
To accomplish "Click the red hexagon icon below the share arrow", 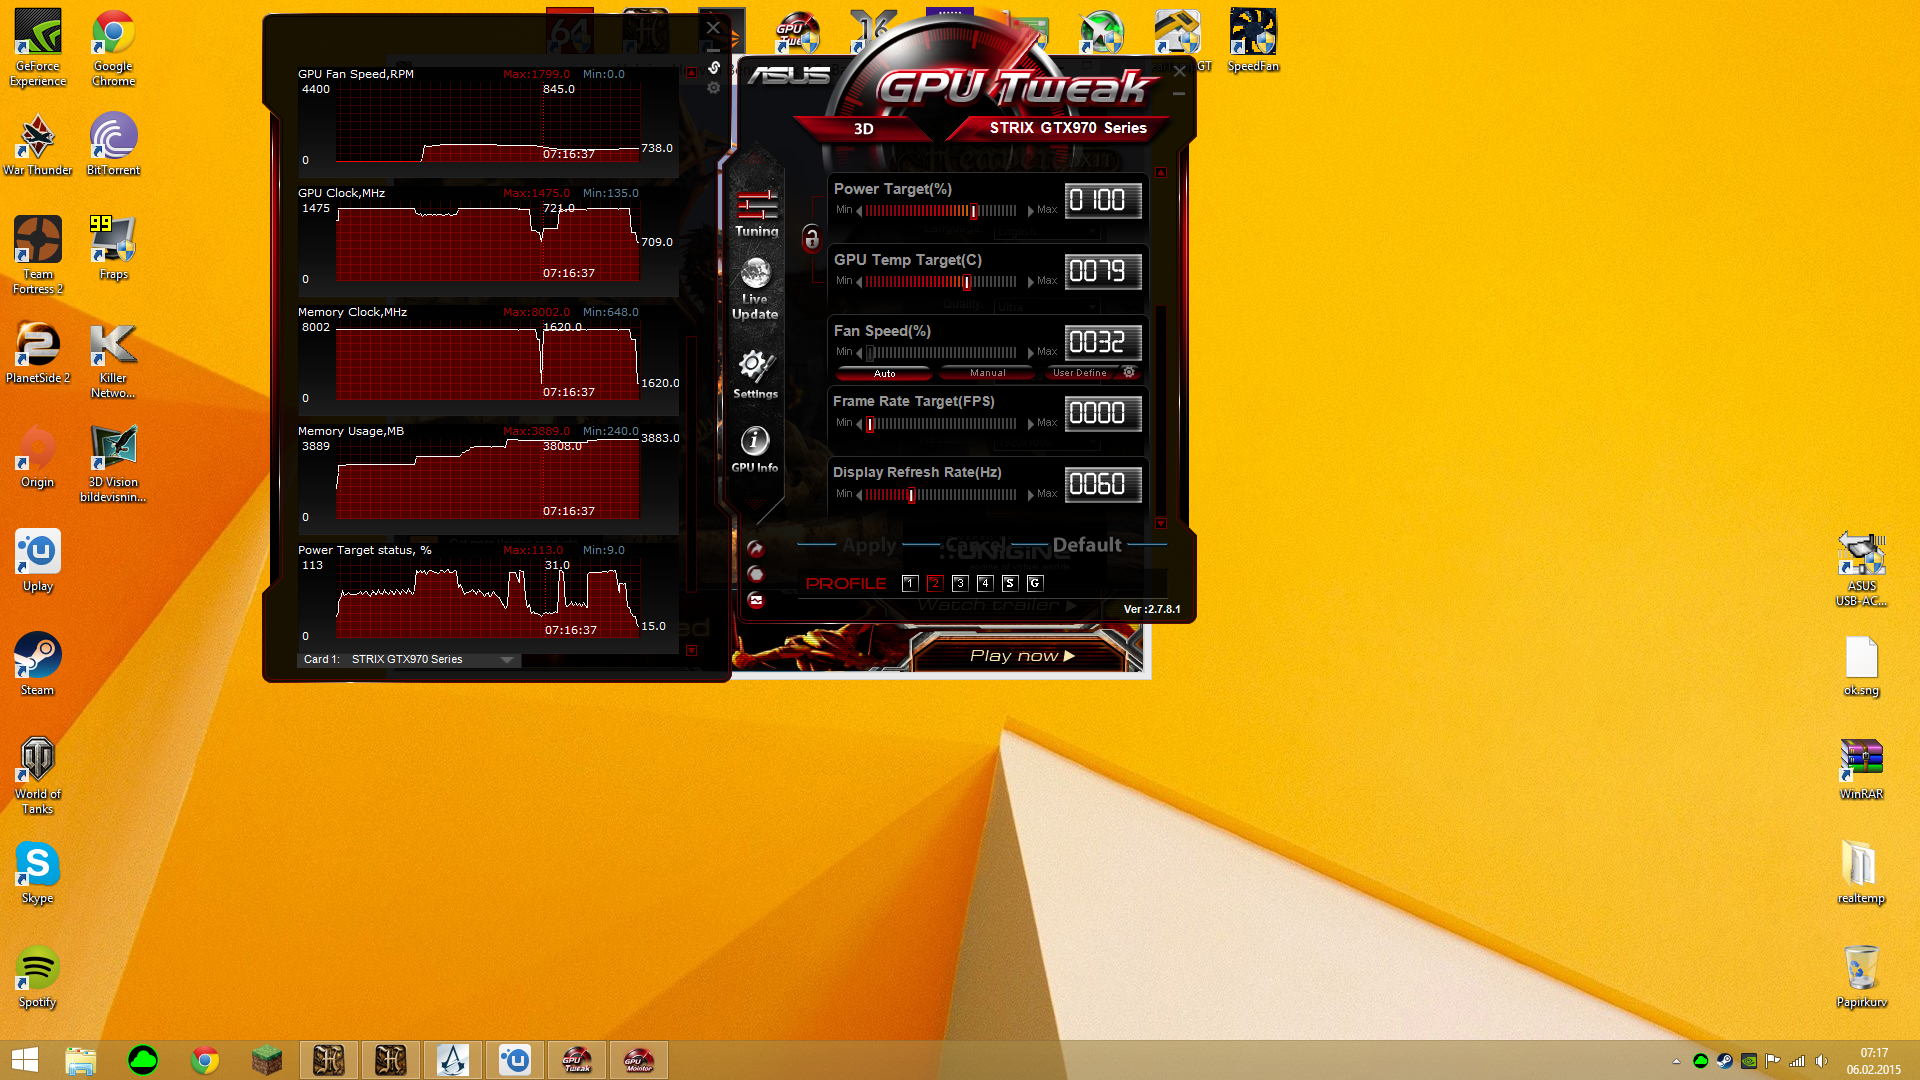I will [x=756, y=574].
